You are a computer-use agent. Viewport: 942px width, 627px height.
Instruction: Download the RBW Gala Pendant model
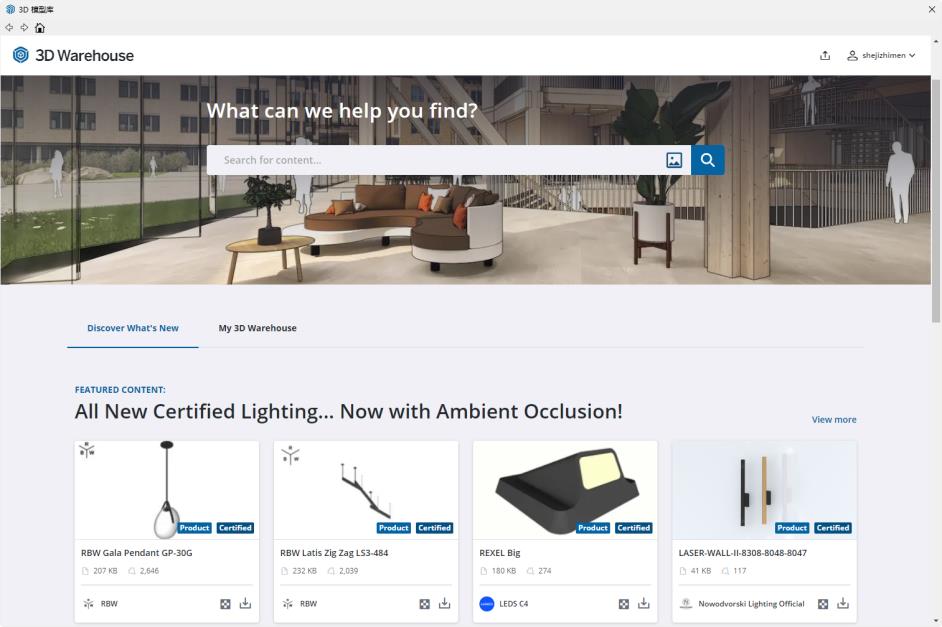245,603
